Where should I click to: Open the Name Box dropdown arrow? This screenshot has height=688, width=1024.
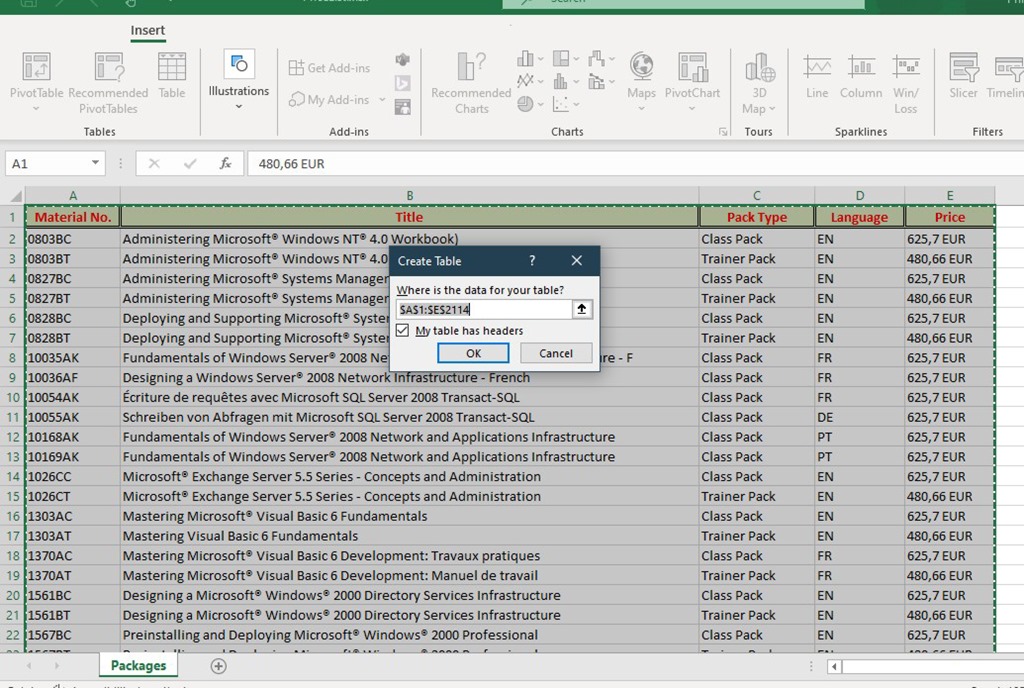95,163
